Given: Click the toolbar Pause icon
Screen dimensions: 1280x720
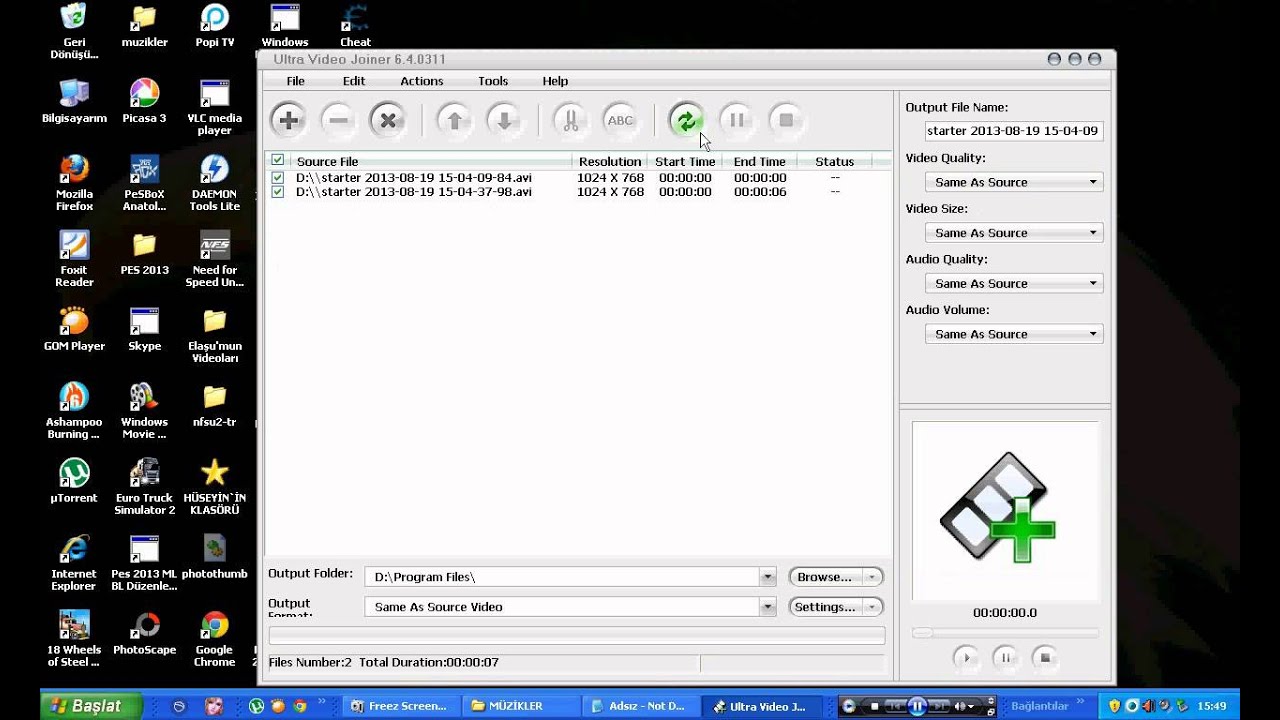Looking at the screenshot, I should [x=736, y=121].
